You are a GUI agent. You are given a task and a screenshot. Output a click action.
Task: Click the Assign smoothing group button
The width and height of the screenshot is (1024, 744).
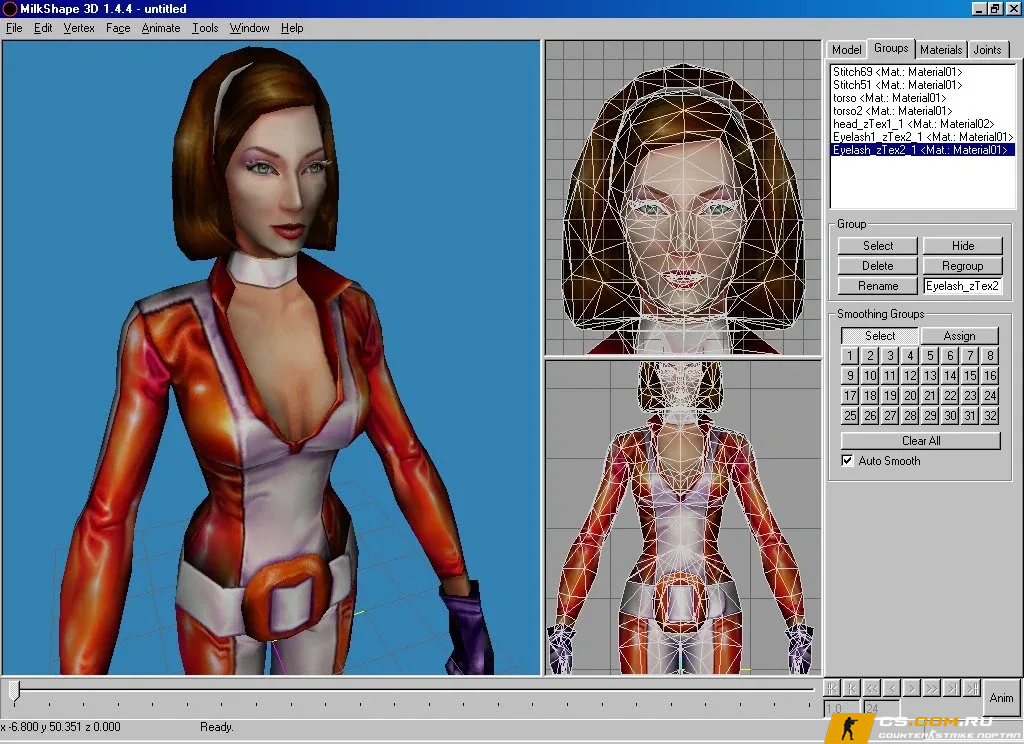point(959,336)
